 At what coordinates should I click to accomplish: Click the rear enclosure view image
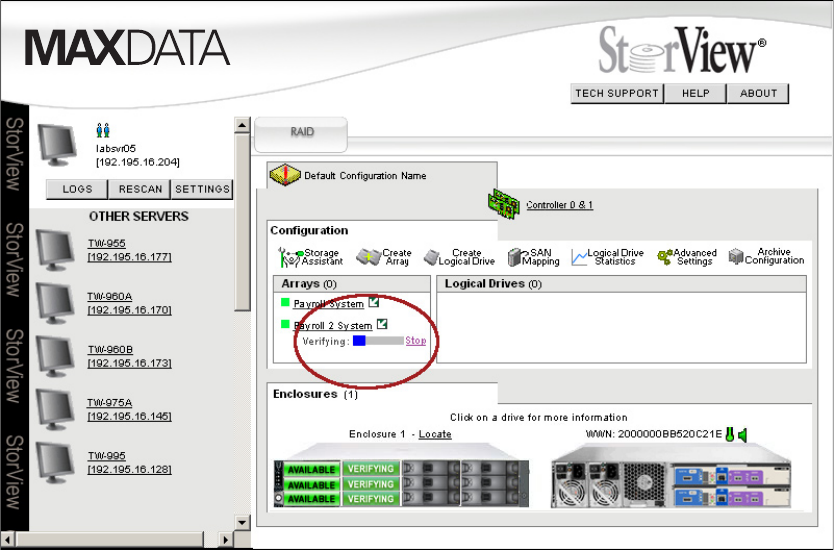[x=671, y=476]
